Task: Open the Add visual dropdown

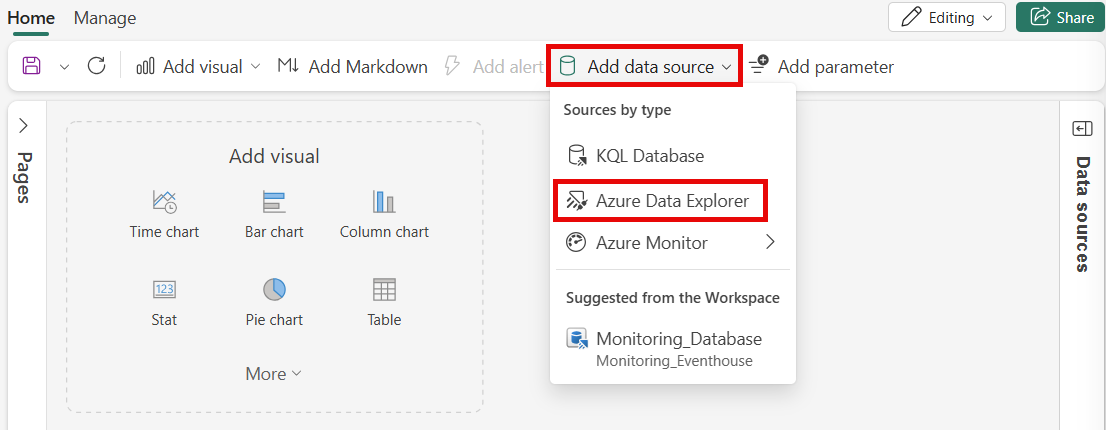Action: [198, 67]
